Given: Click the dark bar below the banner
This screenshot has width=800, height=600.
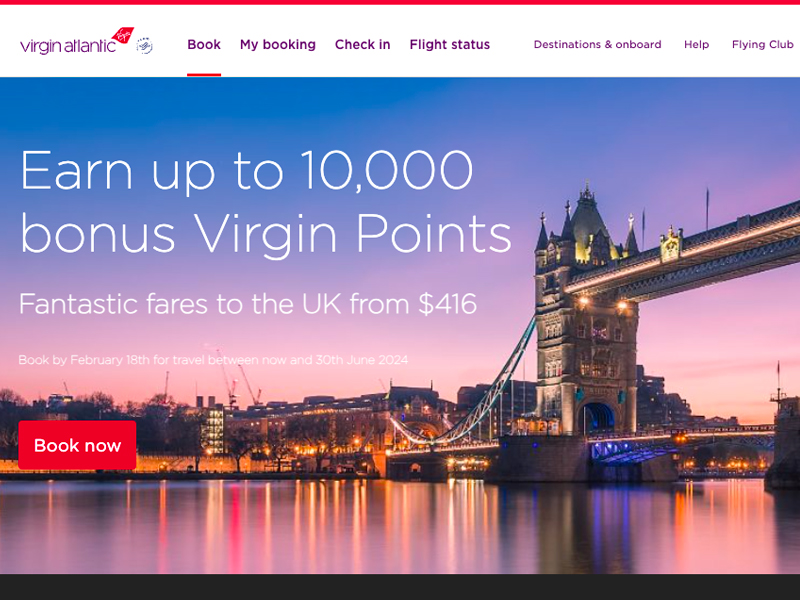Looking at the screenshot, I should pos(400,587).
